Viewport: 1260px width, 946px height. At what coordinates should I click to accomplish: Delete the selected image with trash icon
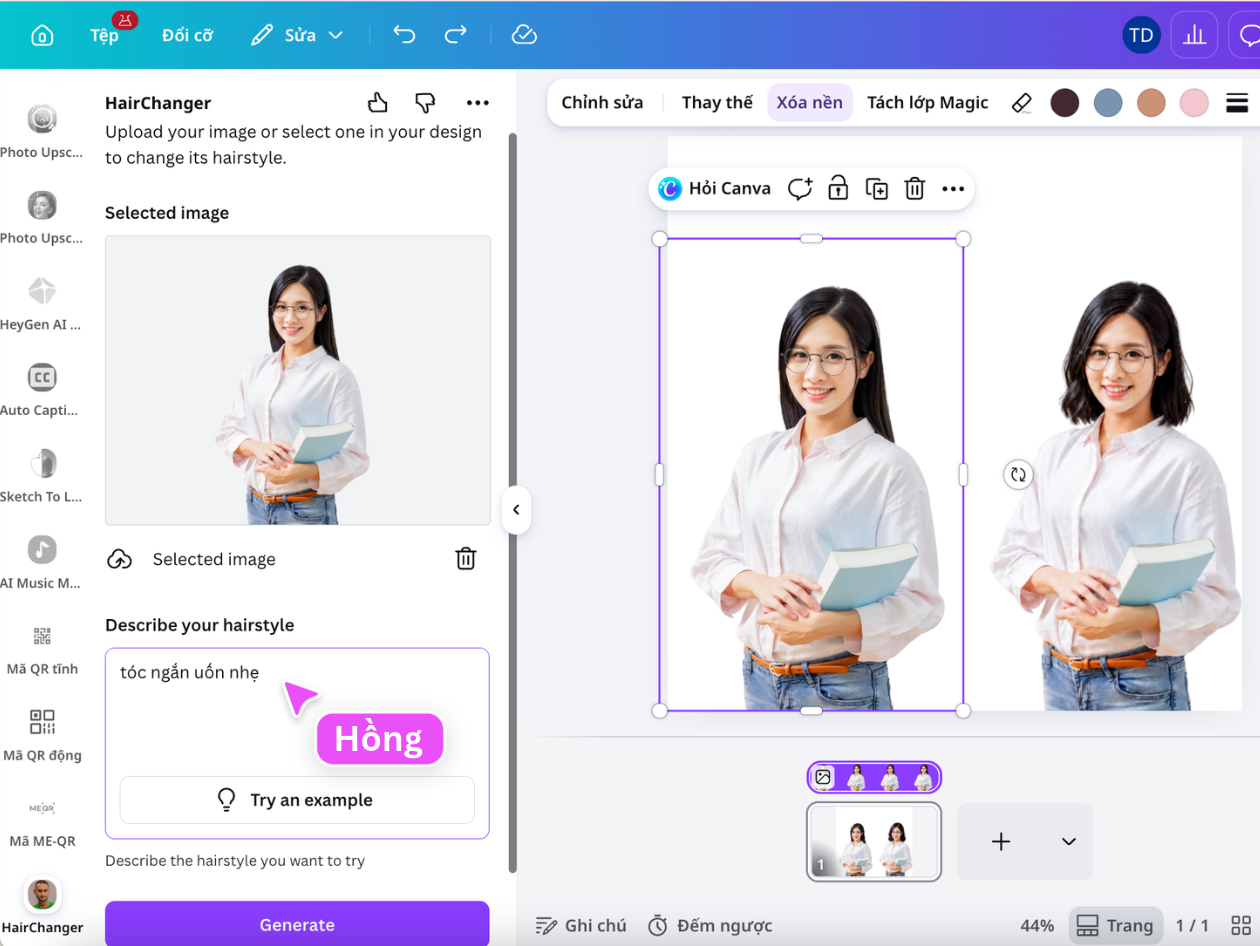click(466, 559)
